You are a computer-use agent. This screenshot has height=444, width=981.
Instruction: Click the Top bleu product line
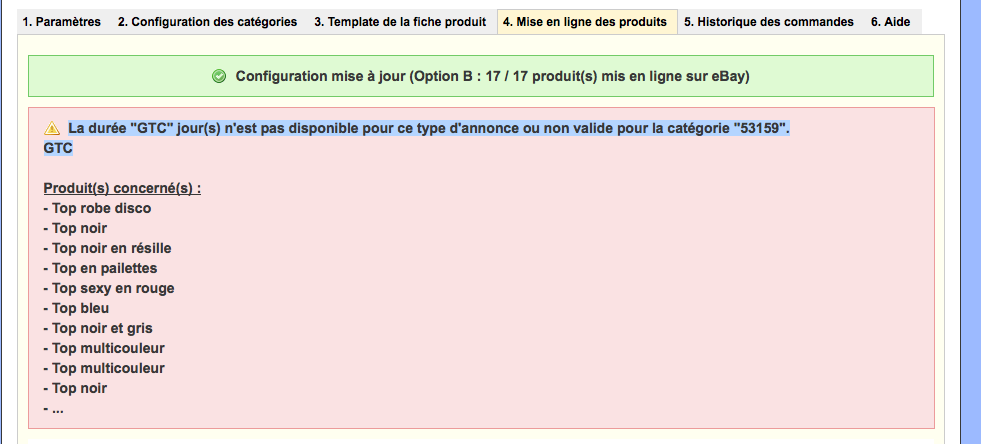click(76, 308)
